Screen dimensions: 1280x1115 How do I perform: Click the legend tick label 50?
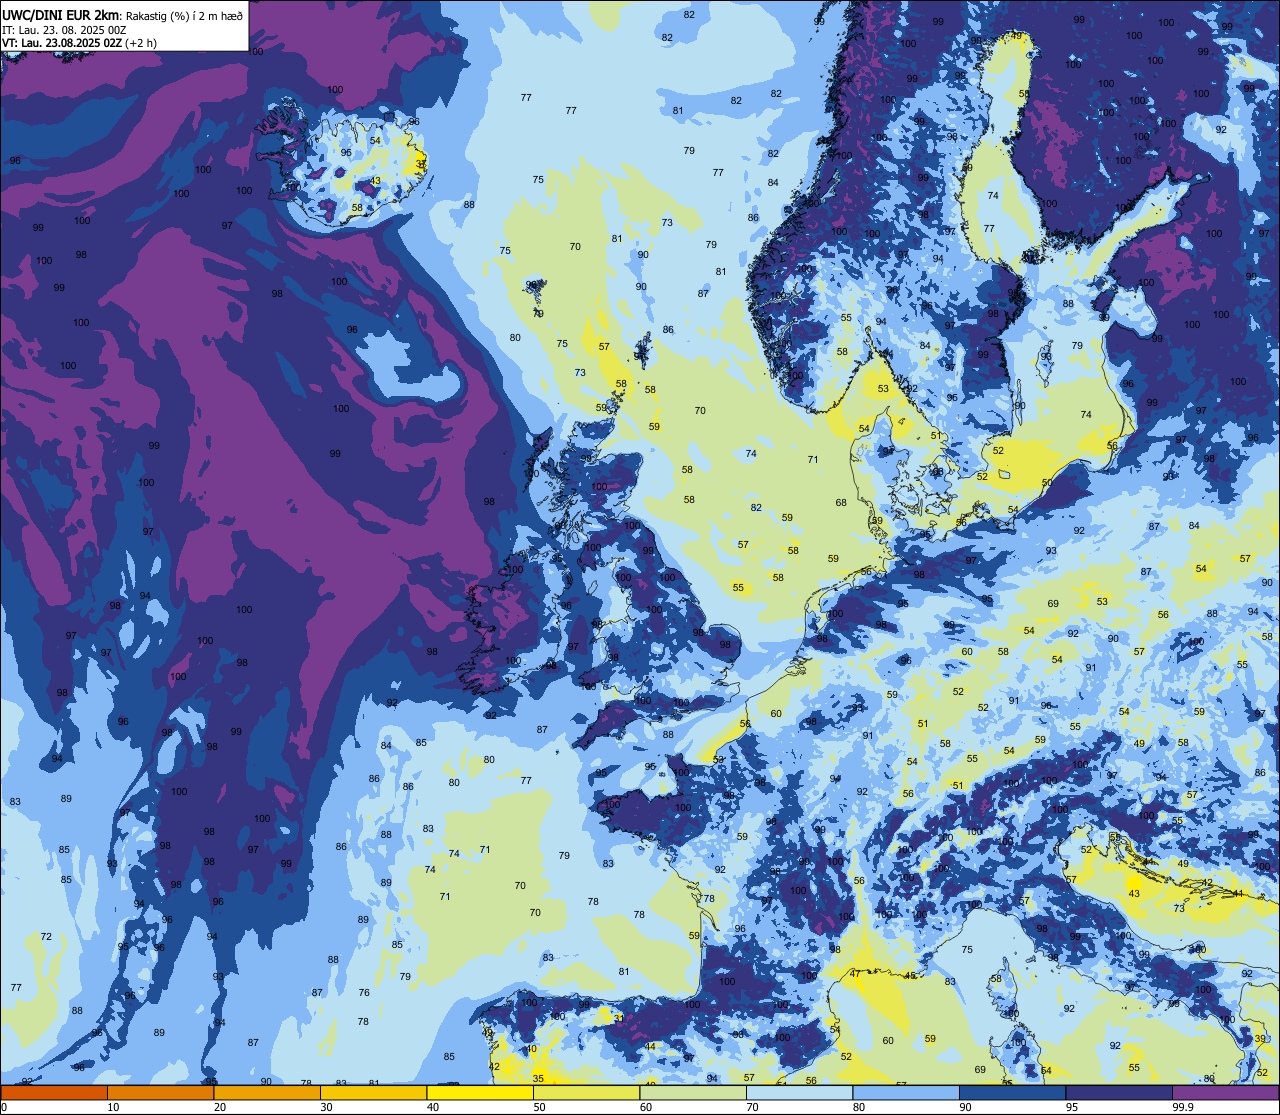[x=539, y=1107]
